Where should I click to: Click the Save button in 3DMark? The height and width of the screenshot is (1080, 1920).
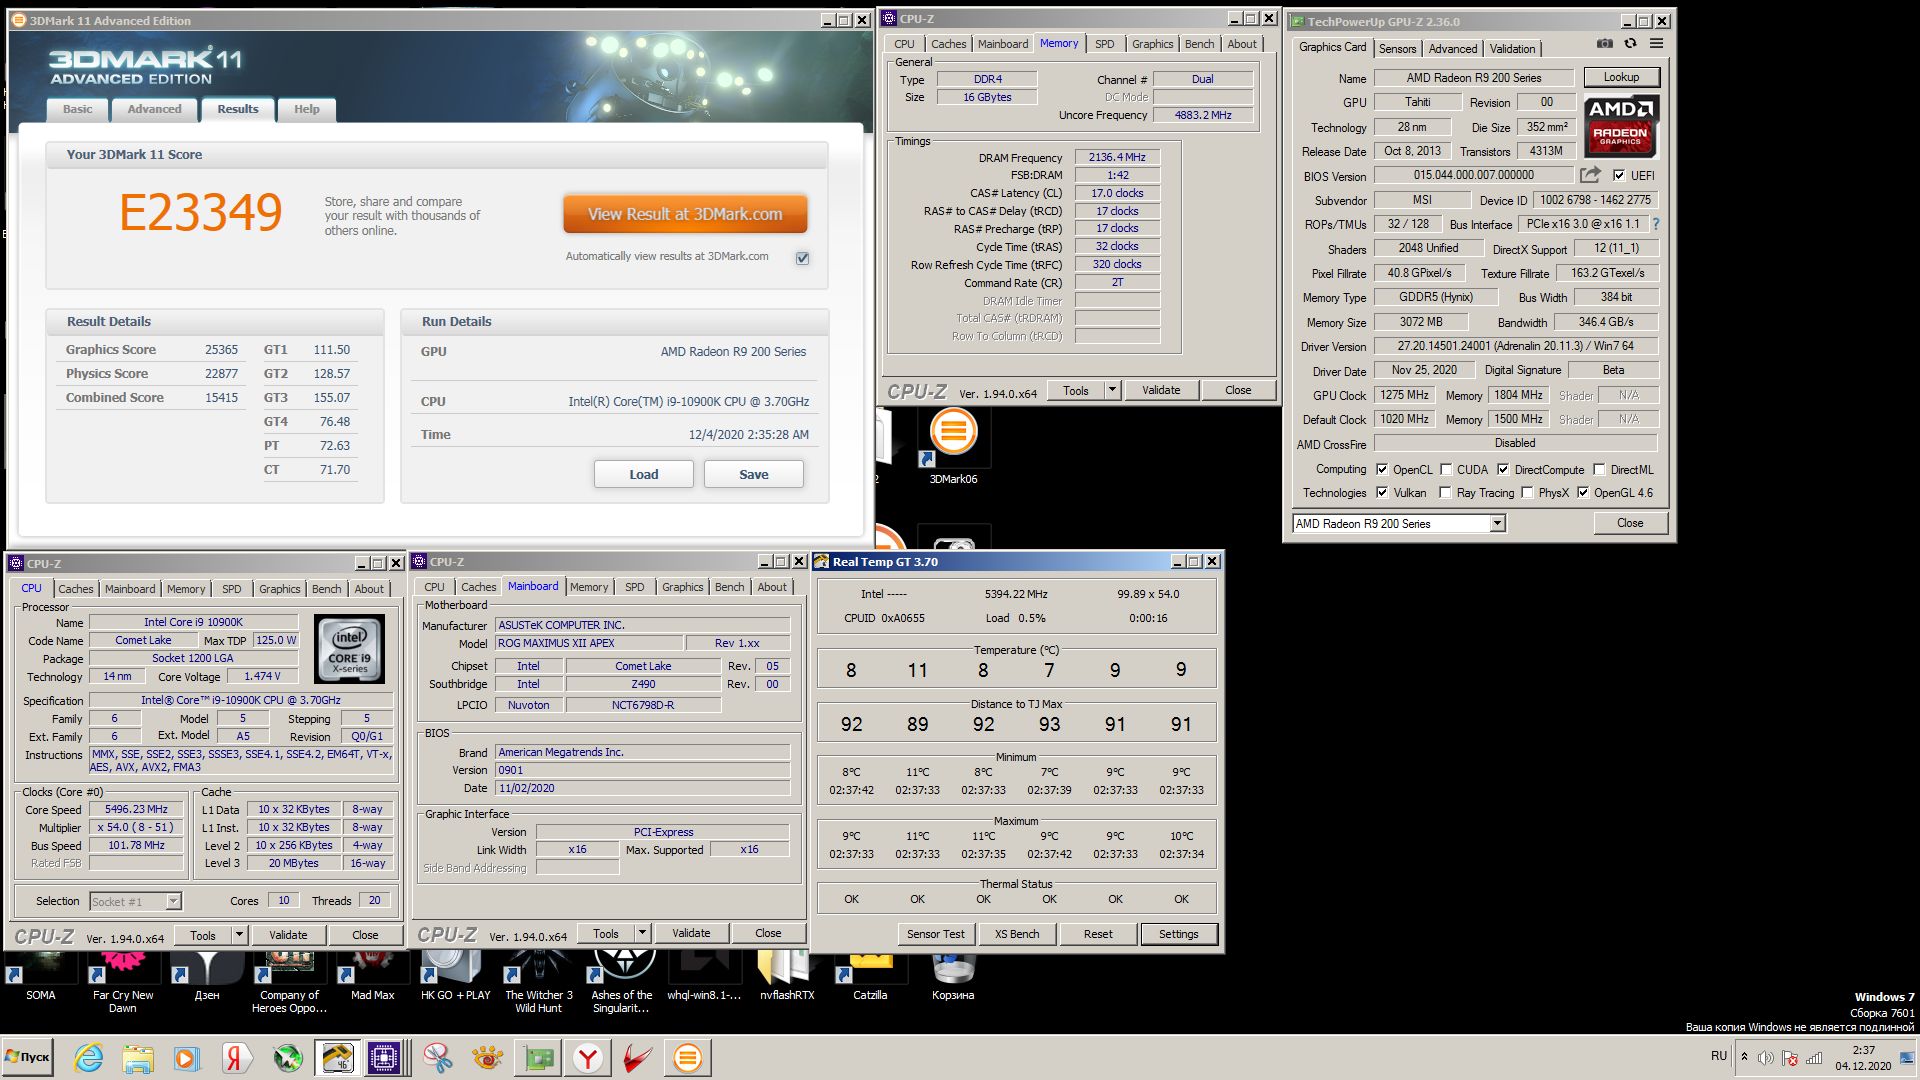coord(754,474)
